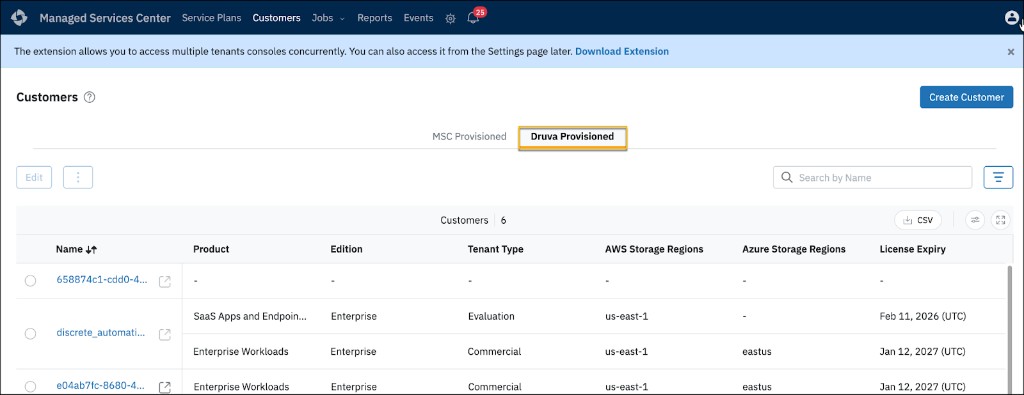Open discrete_automati tenant console icon

coord(165,334)
